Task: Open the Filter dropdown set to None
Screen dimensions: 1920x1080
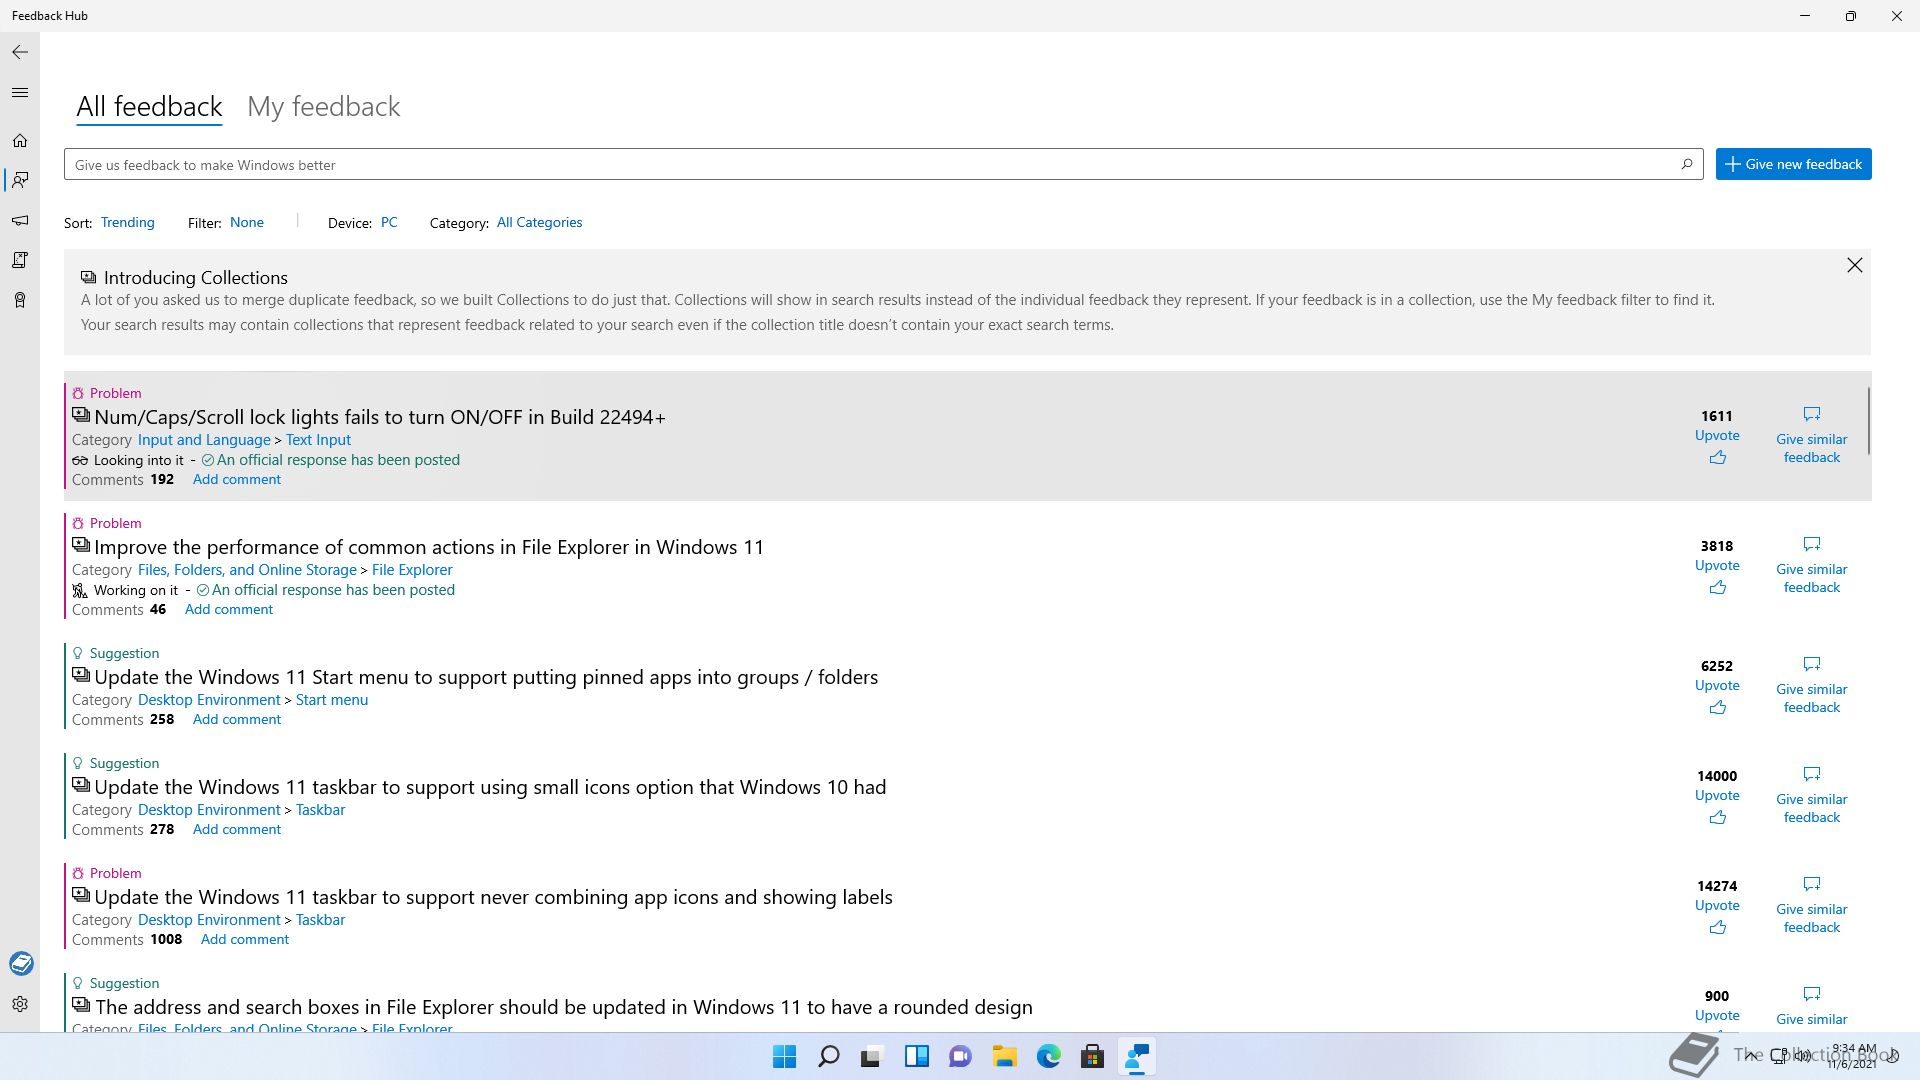Action: click(x=247, y=222)
